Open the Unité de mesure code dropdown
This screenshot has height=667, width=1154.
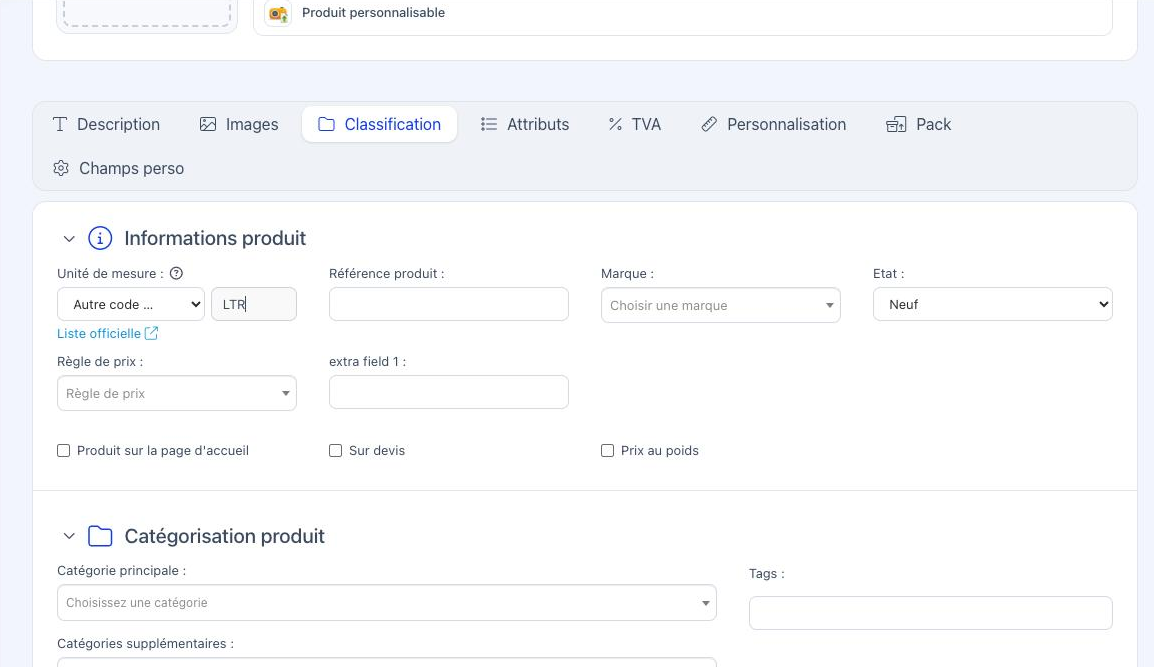click(x=131, y=304)
